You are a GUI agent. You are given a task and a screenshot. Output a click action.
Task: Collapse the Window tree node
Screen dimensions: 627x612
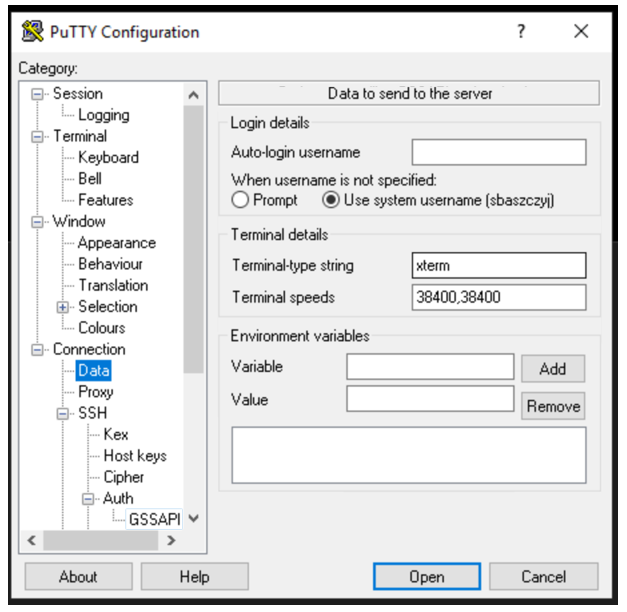(x=37, y=222)
